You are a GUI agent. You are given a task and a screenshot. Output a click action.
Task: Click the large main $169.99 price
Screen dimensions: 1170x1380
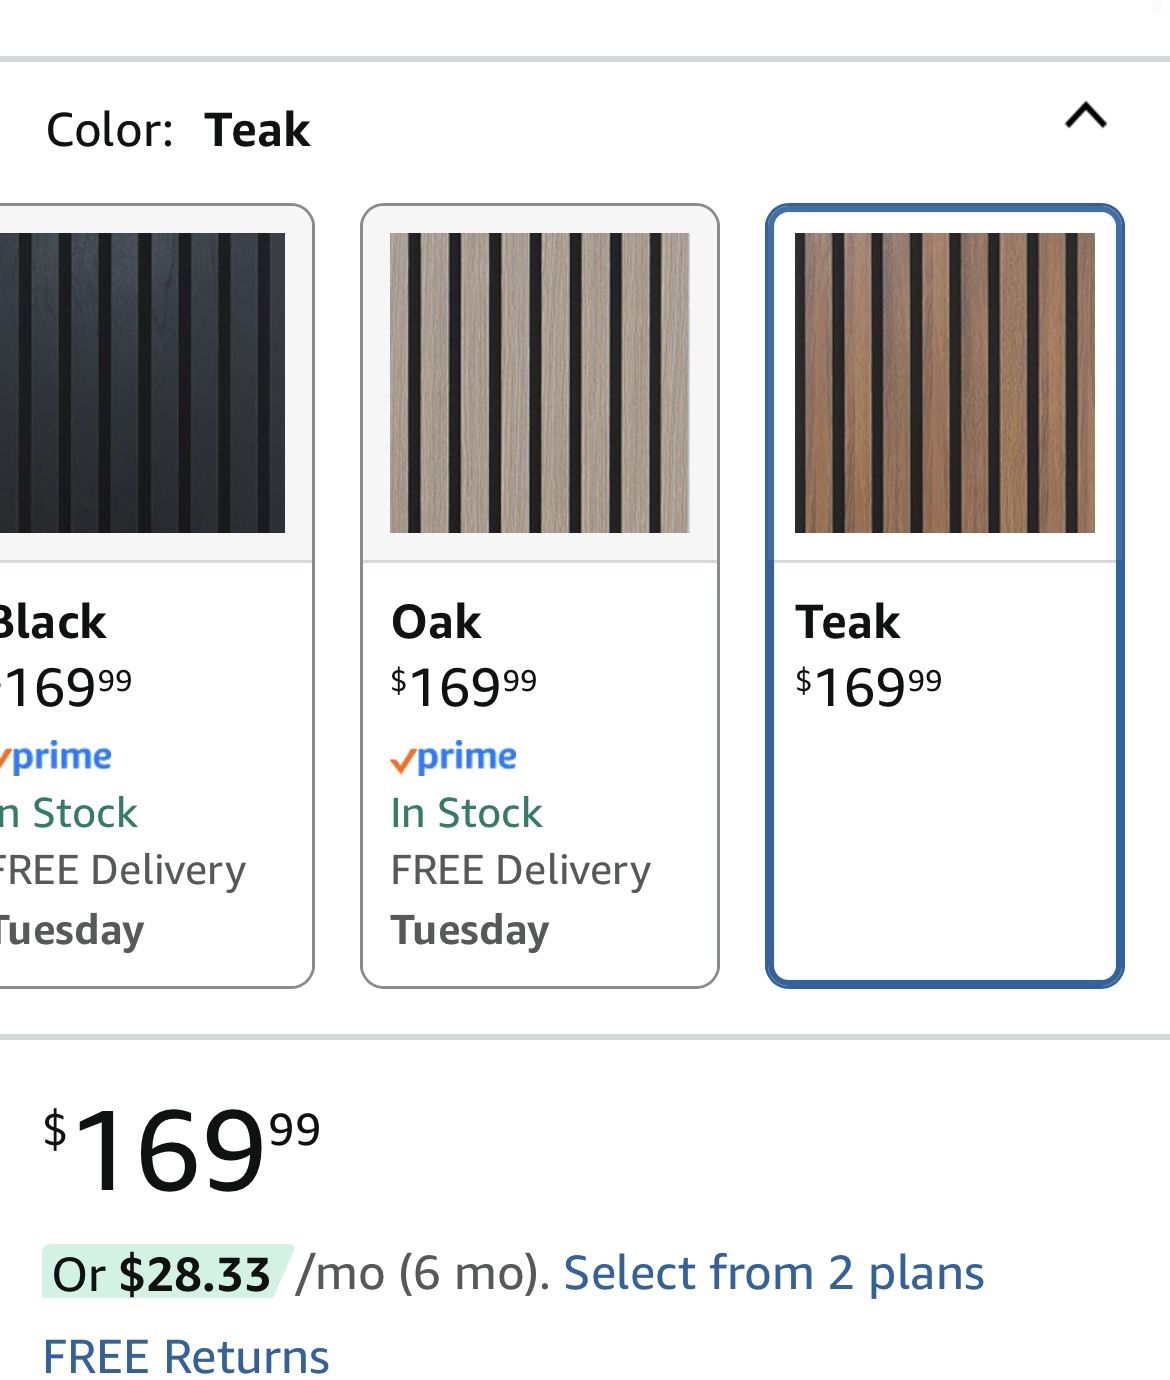(x=182, y=1150)
